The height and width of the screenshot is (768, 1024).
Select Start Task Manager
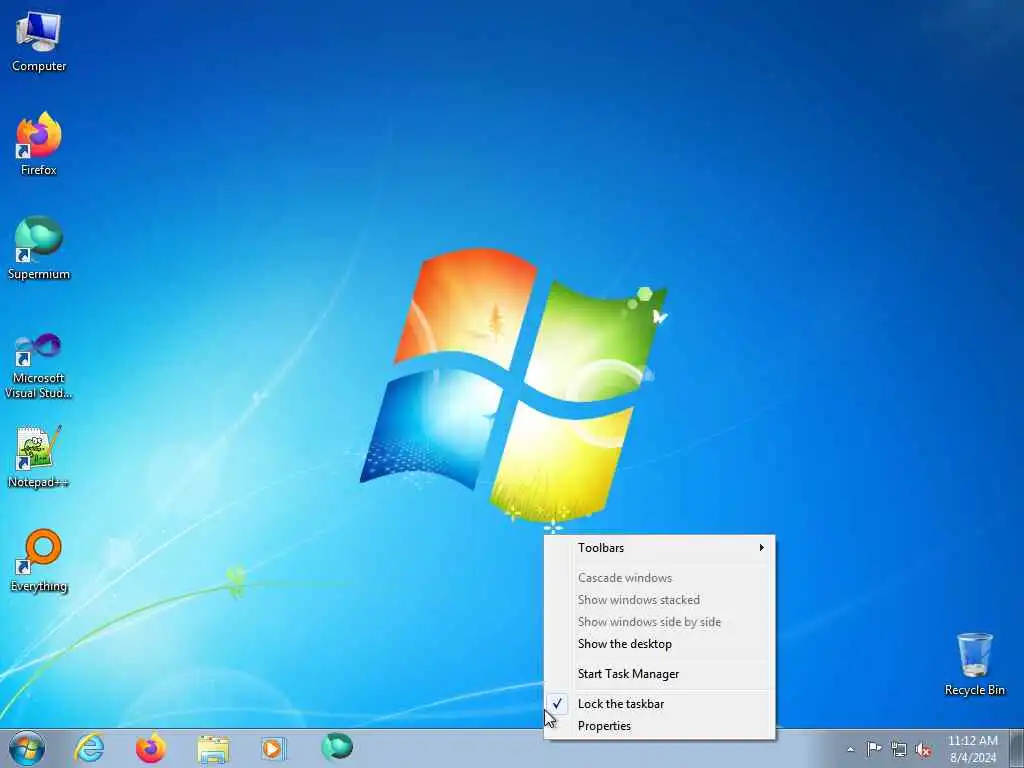coord(660,674)
